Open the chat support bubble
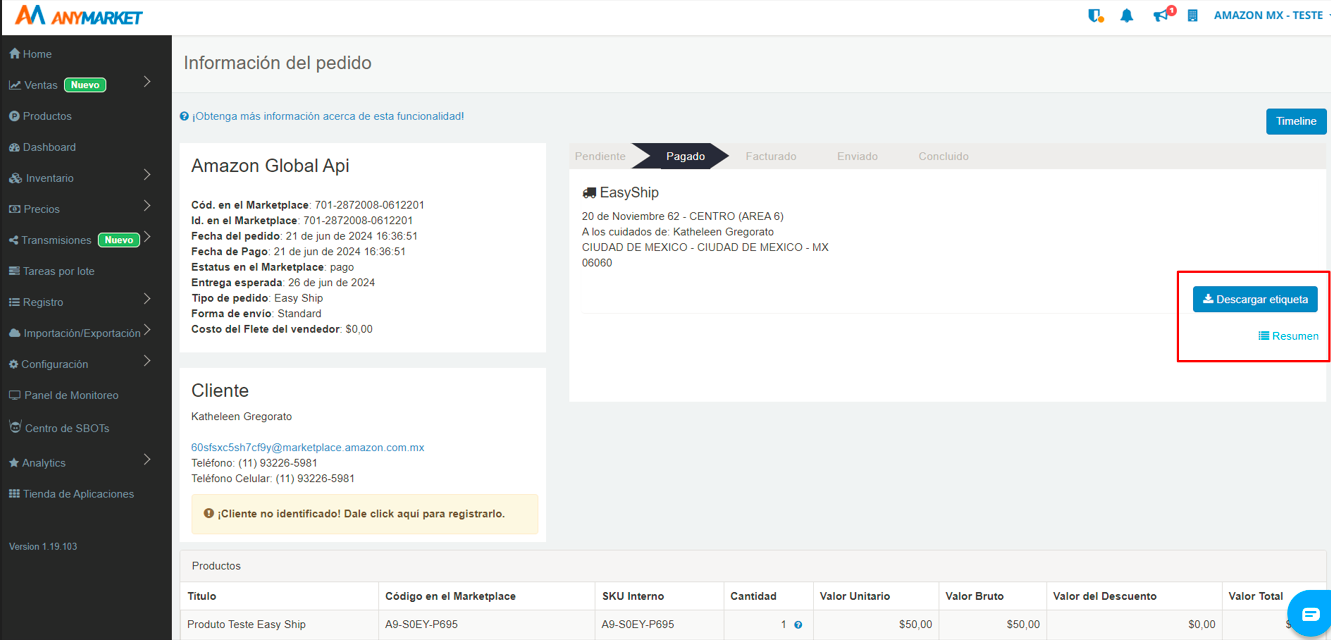Image resolution: width=1331 pixels, height=640 pixels. point(1310,613)
